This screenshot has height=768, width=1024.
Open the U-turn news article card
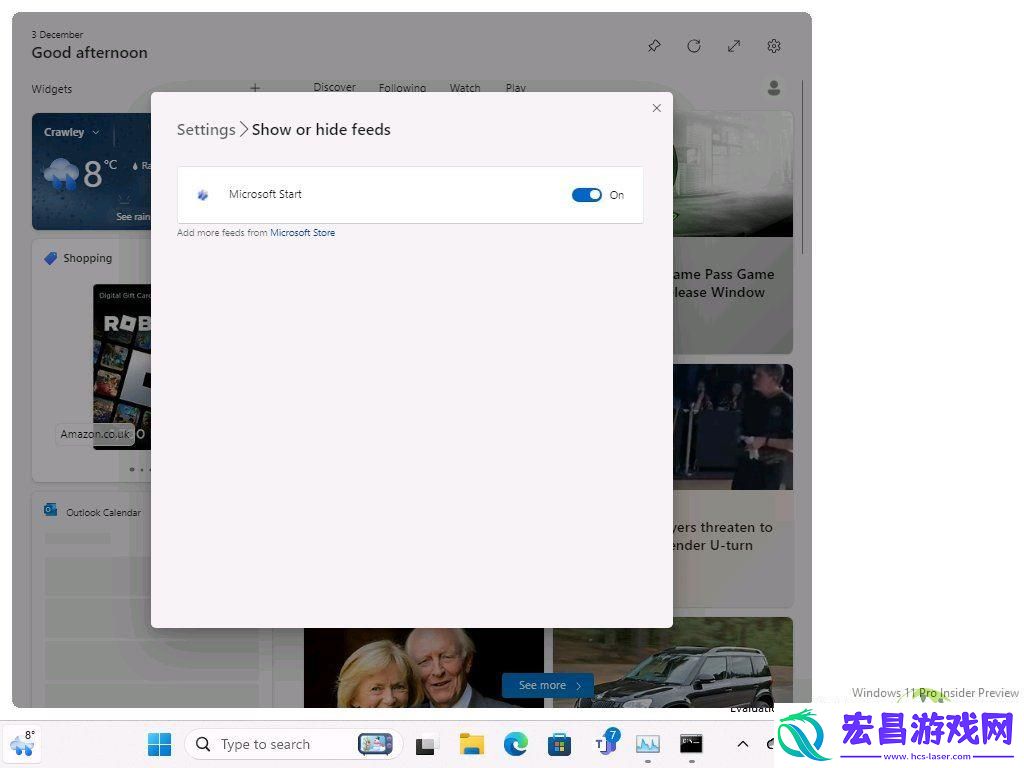point(733,485)
